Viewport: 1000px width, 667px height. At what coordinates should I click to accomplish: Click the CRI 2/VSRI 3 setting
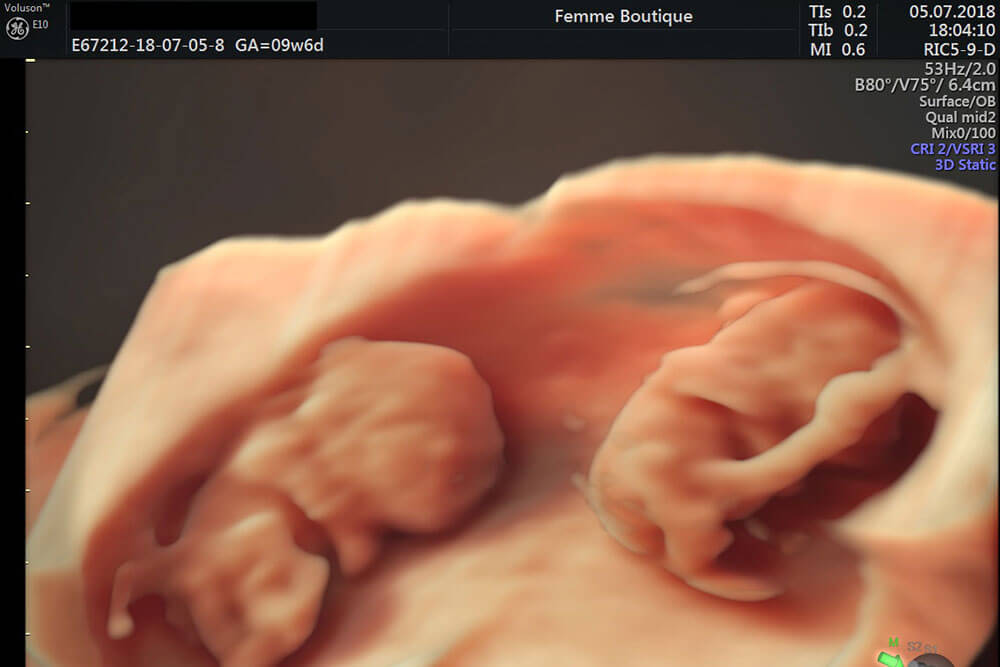tap(953, 149)
